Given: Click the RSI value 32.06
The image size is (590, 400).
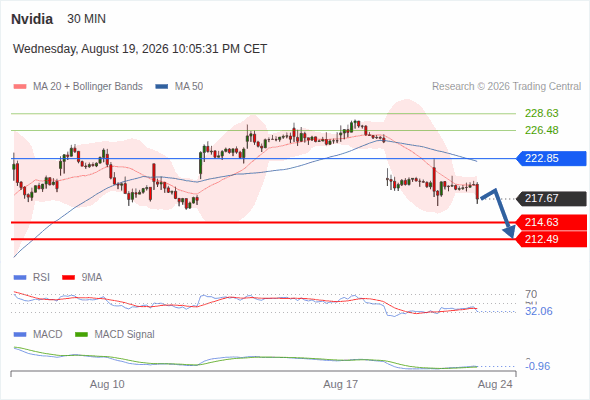Looking at the screenshot, I should pyautogui.click(x=539, y=311).
